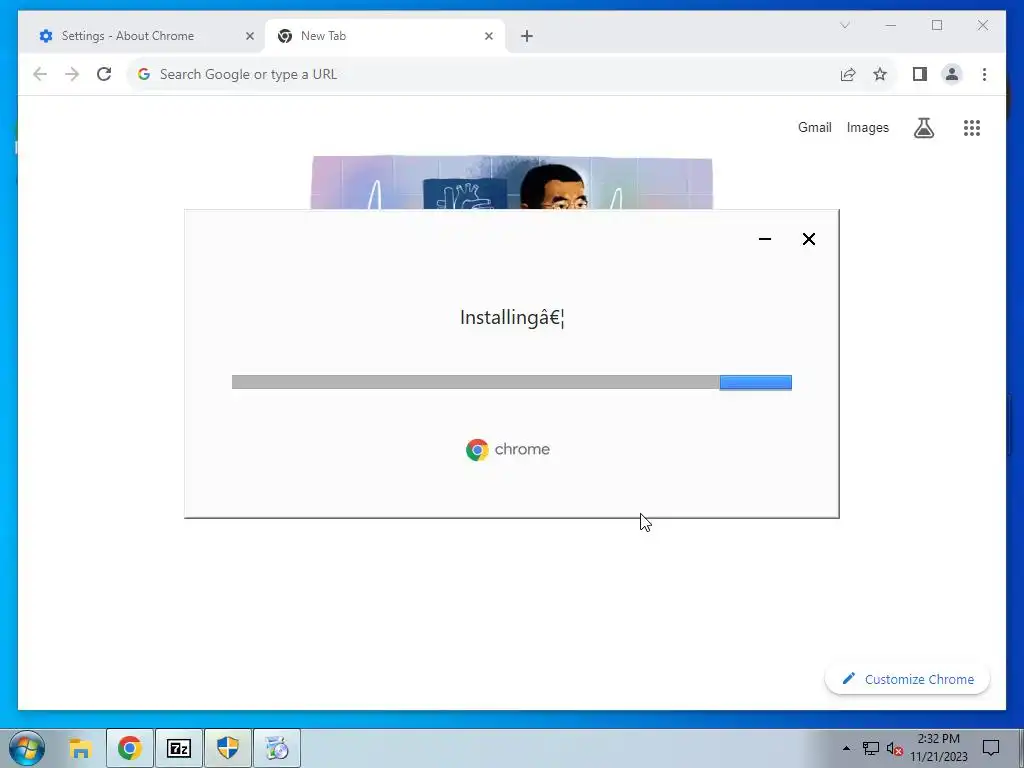Click the Chrome logo in installer

pyautogui.click(x=508, y=449)
